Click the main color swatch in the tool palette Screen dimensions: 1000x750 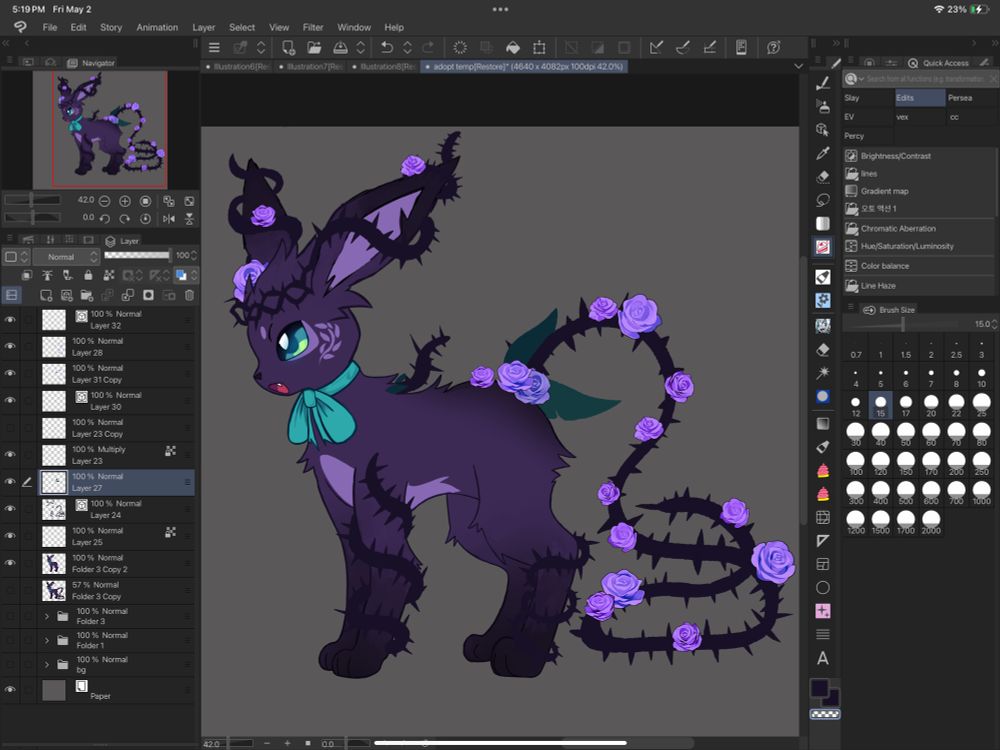pos(820,688)
